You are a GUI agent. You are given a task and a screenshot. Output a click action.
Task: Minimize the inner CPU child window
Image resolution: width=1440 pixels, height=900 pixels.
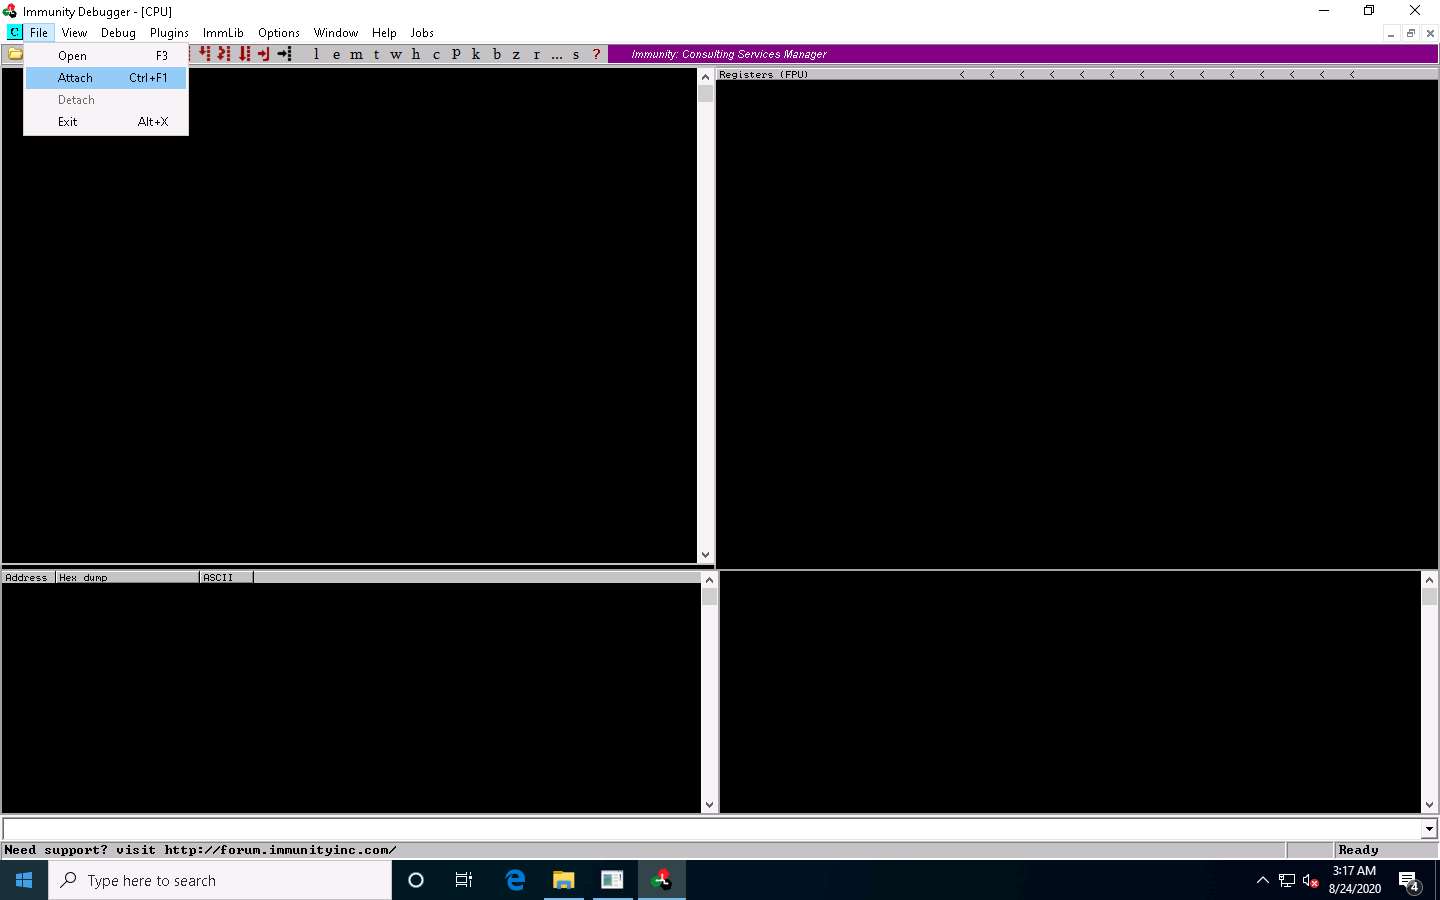point(1391,33)
